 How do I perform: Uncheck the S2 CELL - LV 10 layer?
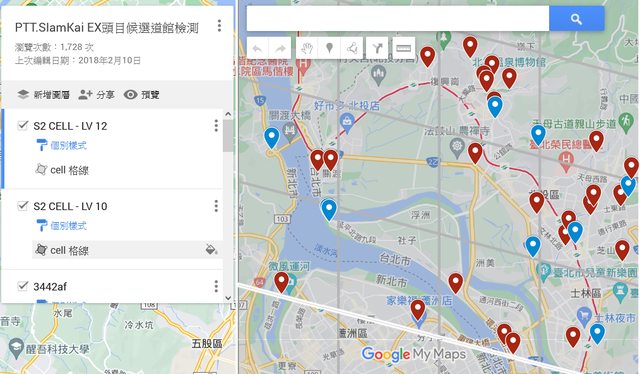(23, 205)
